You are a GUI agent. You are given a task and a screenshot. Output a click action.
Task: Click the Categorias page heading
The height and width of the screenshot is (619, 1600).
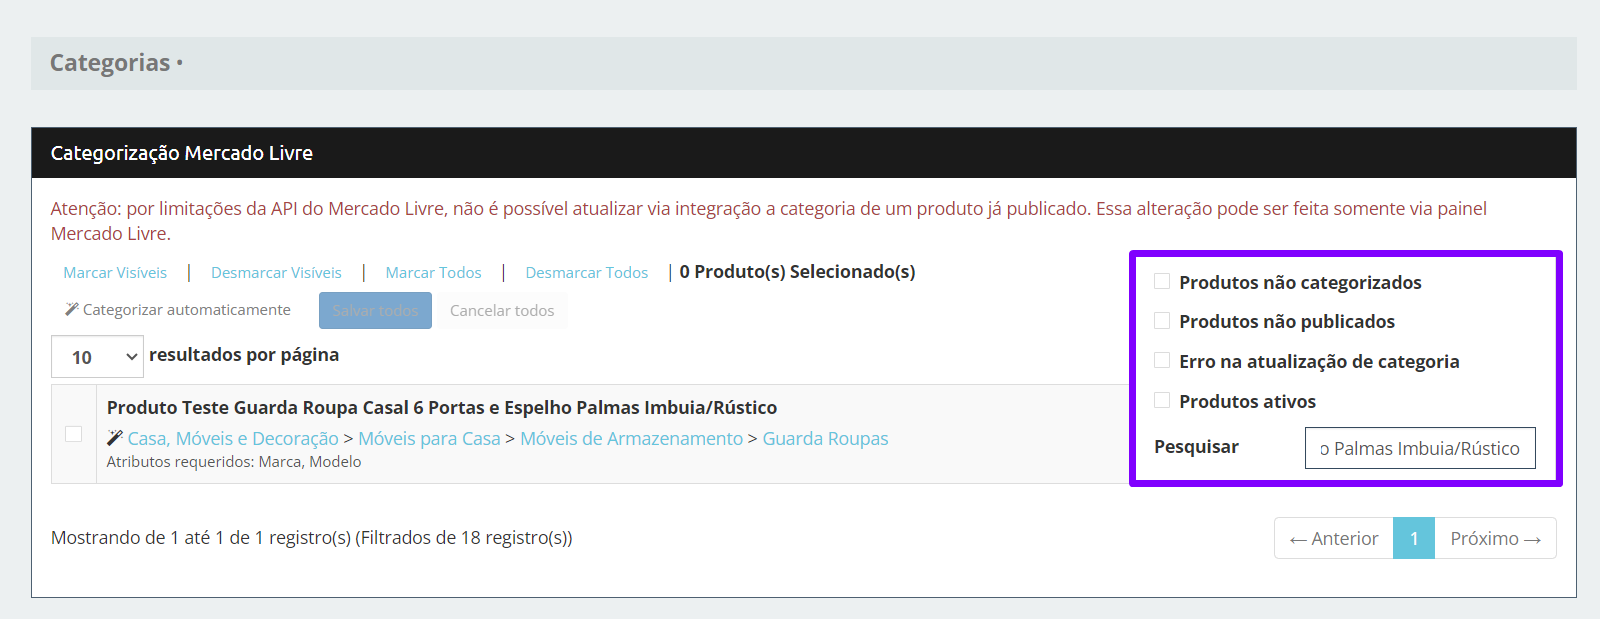click(x=110, y=63)
